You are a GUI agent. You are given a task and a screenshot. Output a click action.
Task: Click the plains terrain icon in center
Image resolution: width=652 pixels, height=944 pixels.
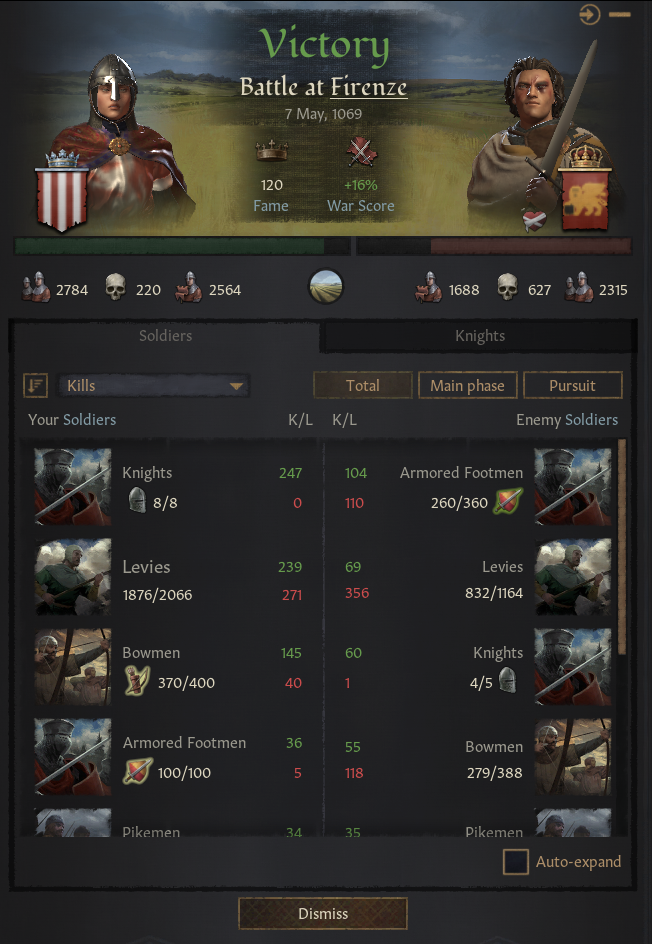coord(325,287)
